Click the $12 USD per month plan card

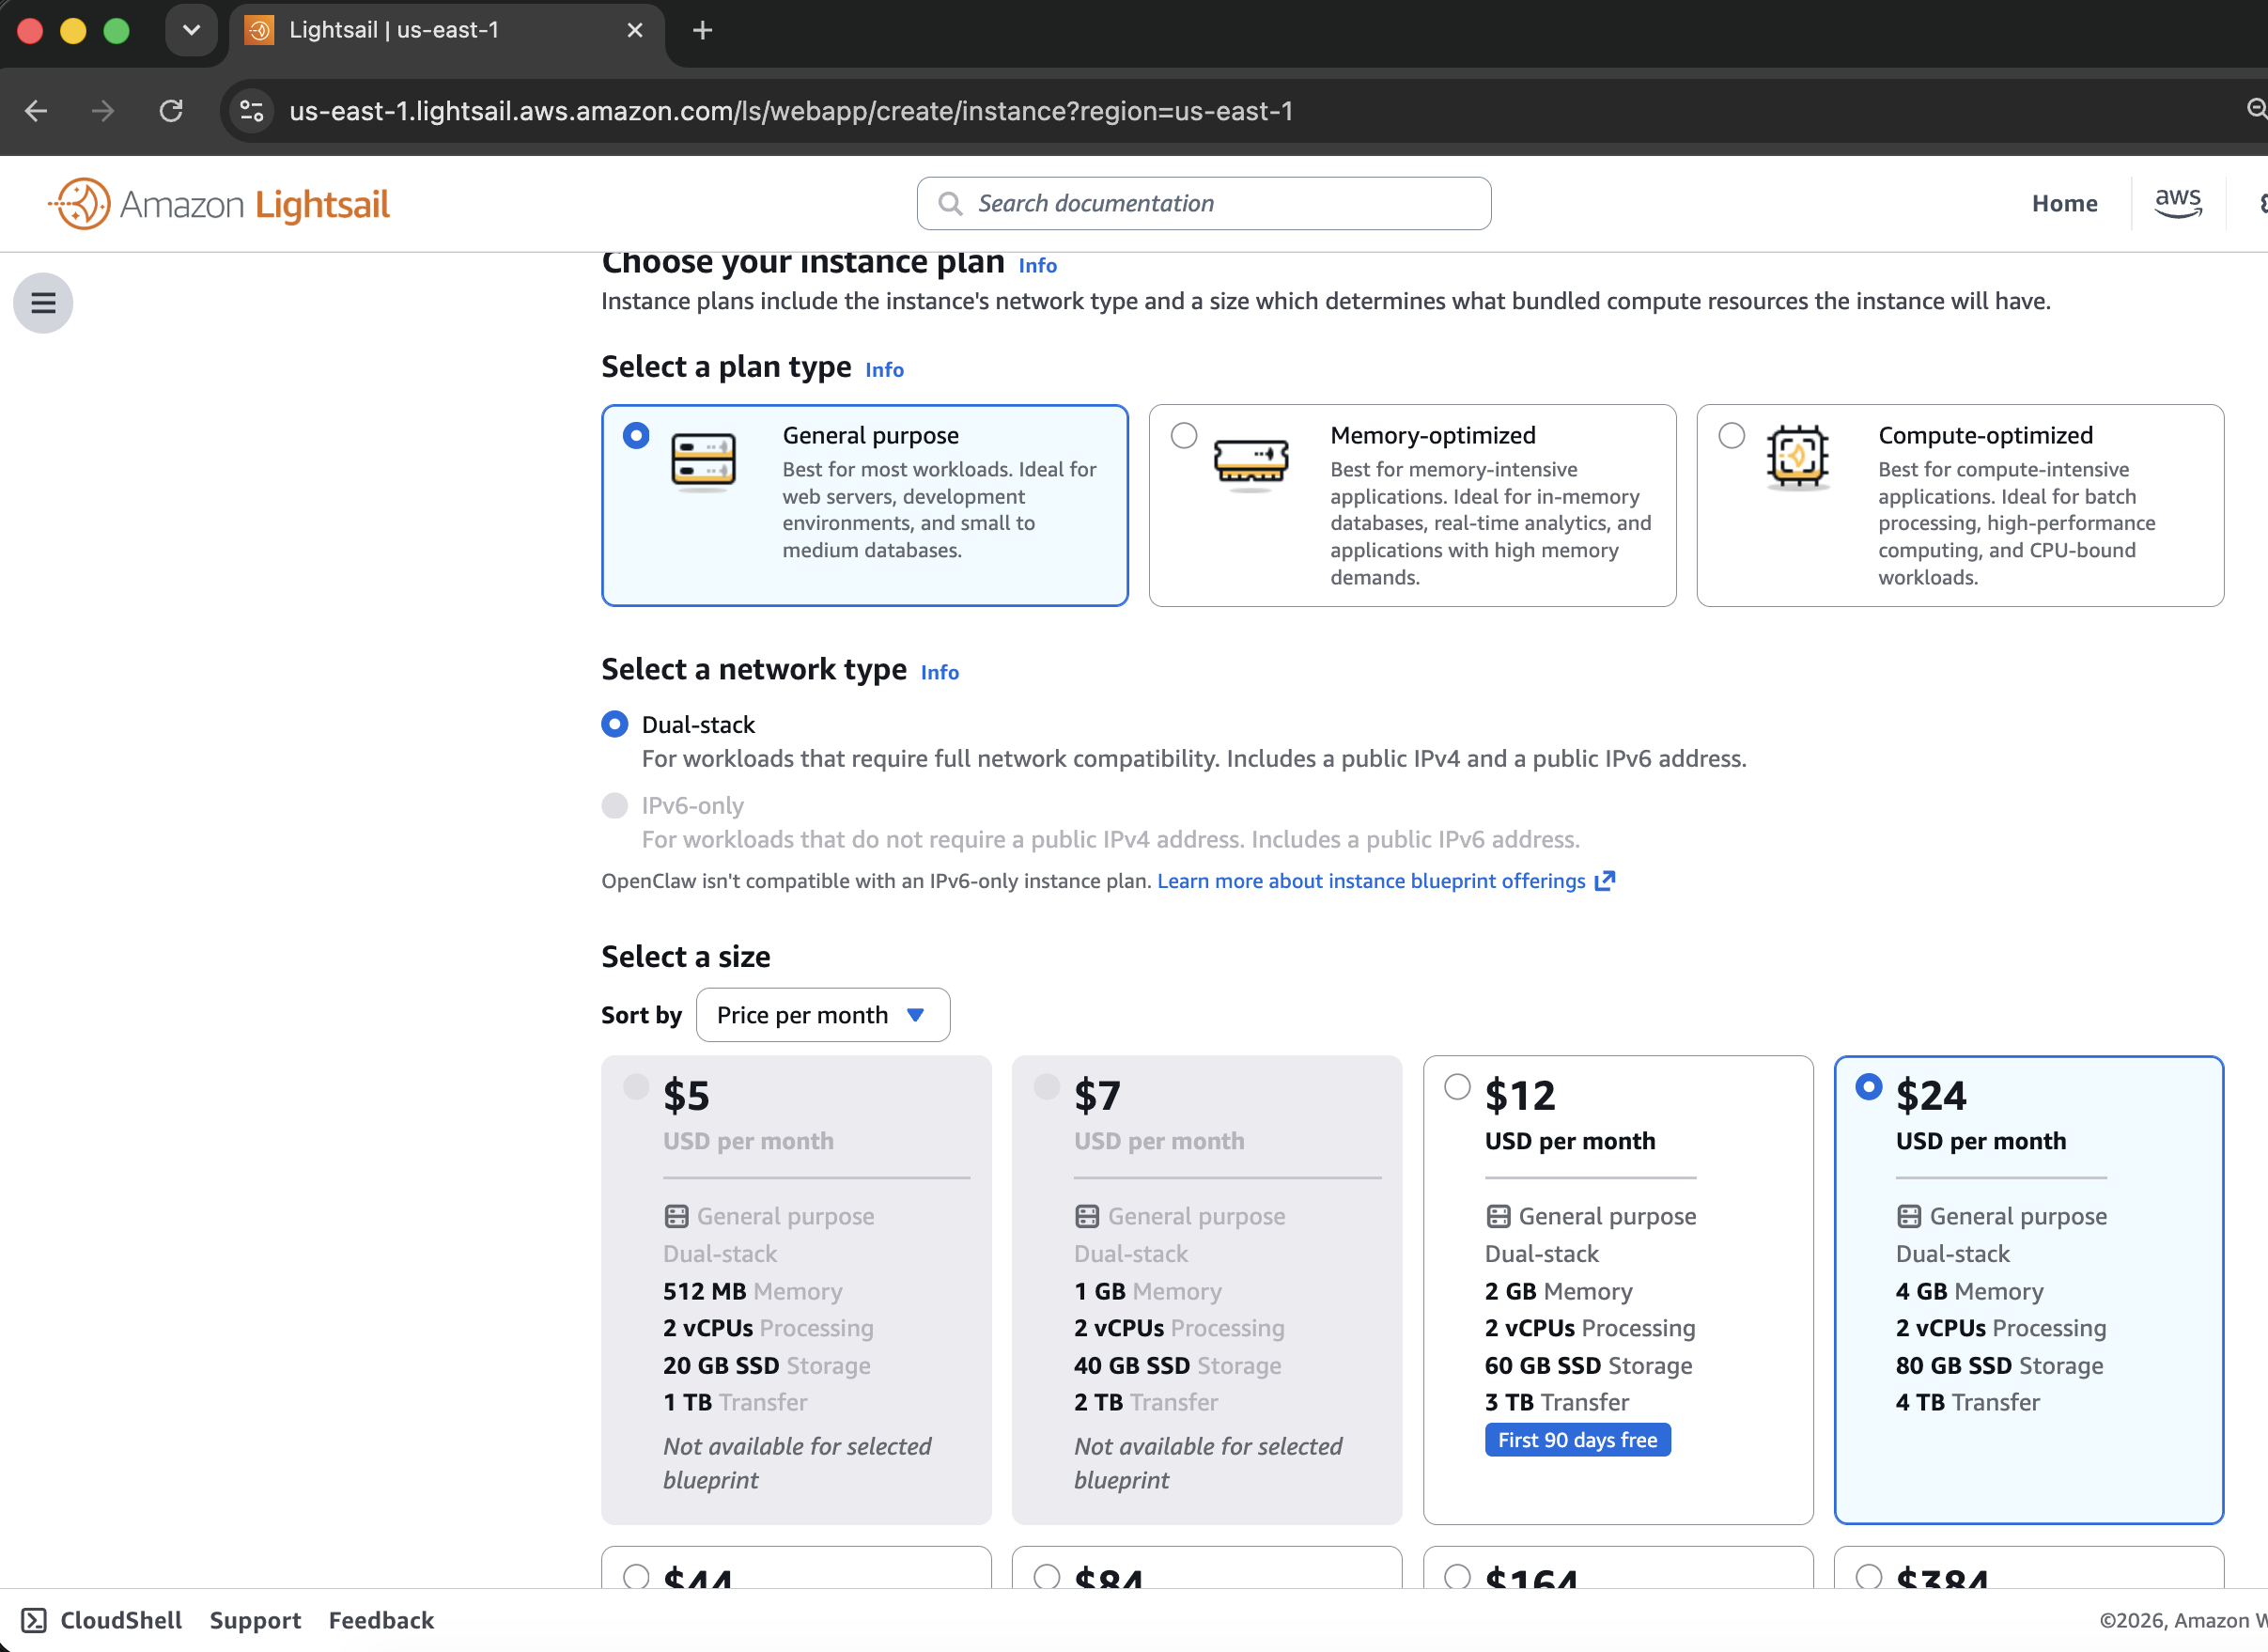pos(1618,1290)
